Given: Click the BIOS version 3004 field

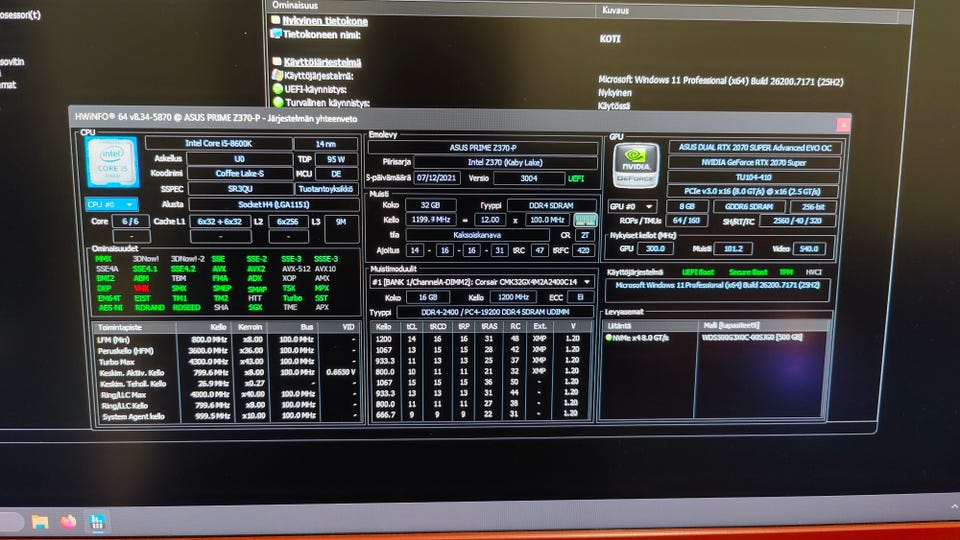Looking at the screenshot, I should [528, 178].
